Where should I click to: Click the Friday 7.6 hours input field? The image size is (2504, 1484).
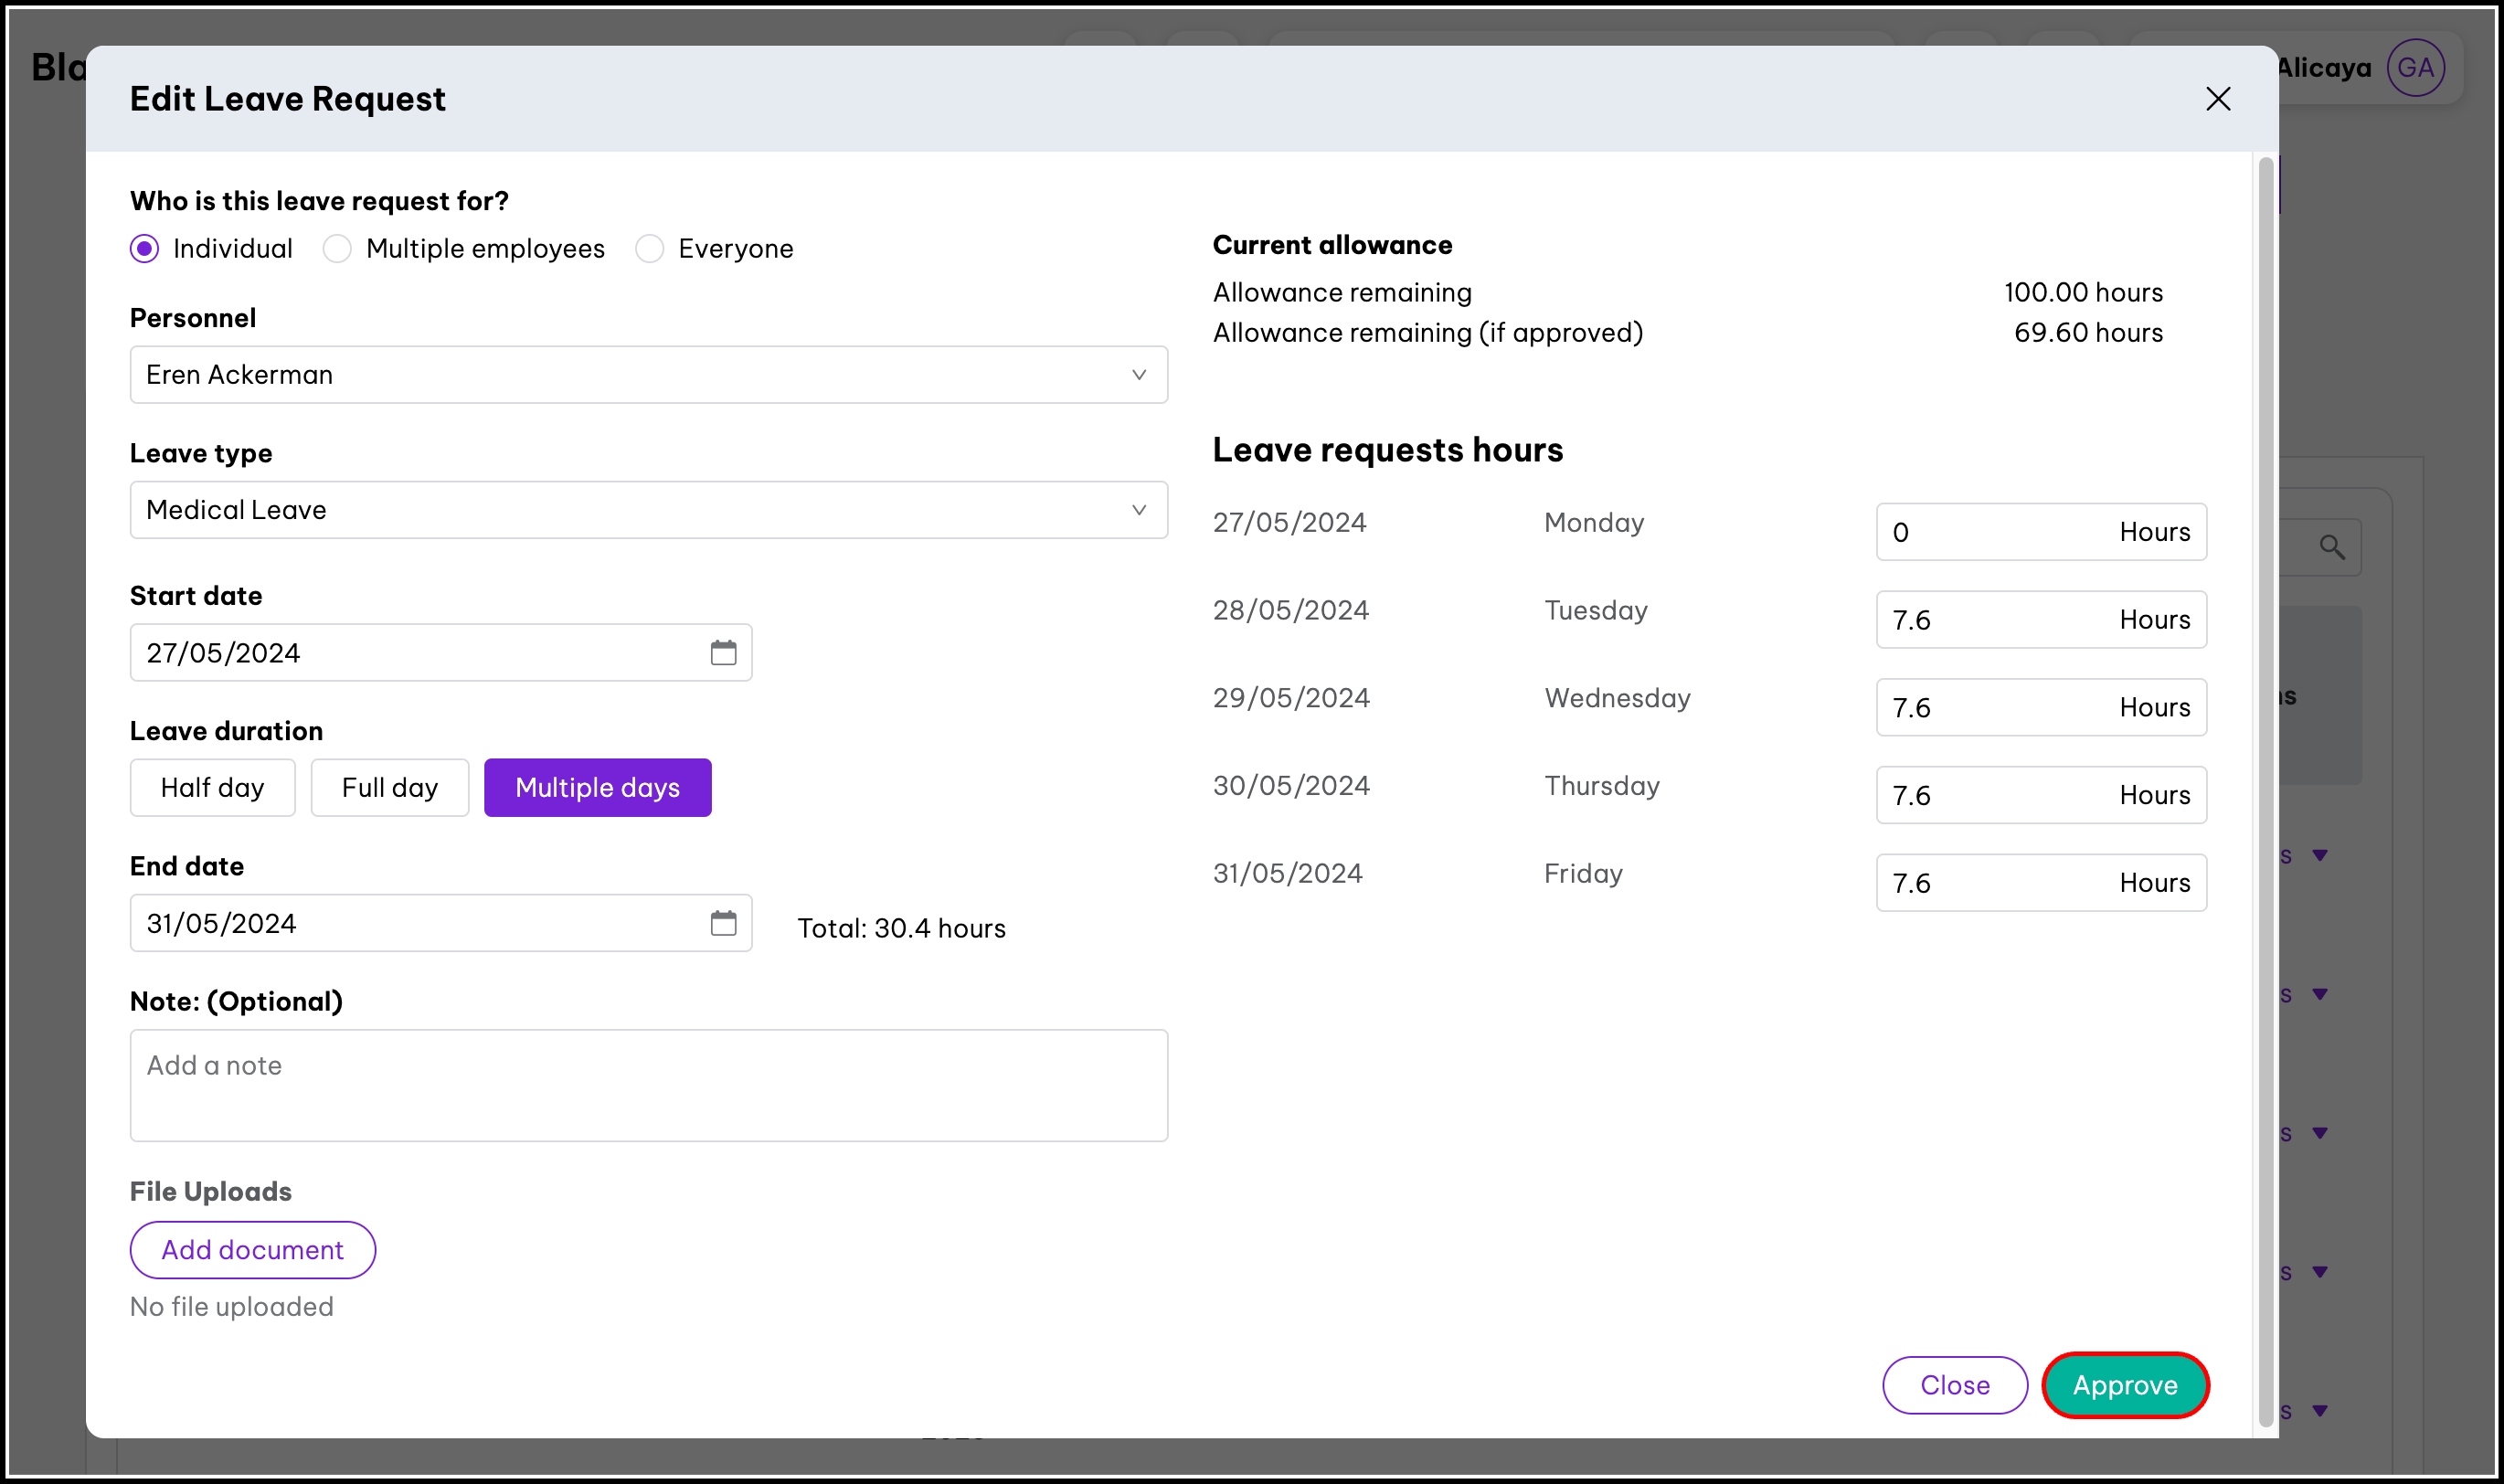[x=1990, y=883]
